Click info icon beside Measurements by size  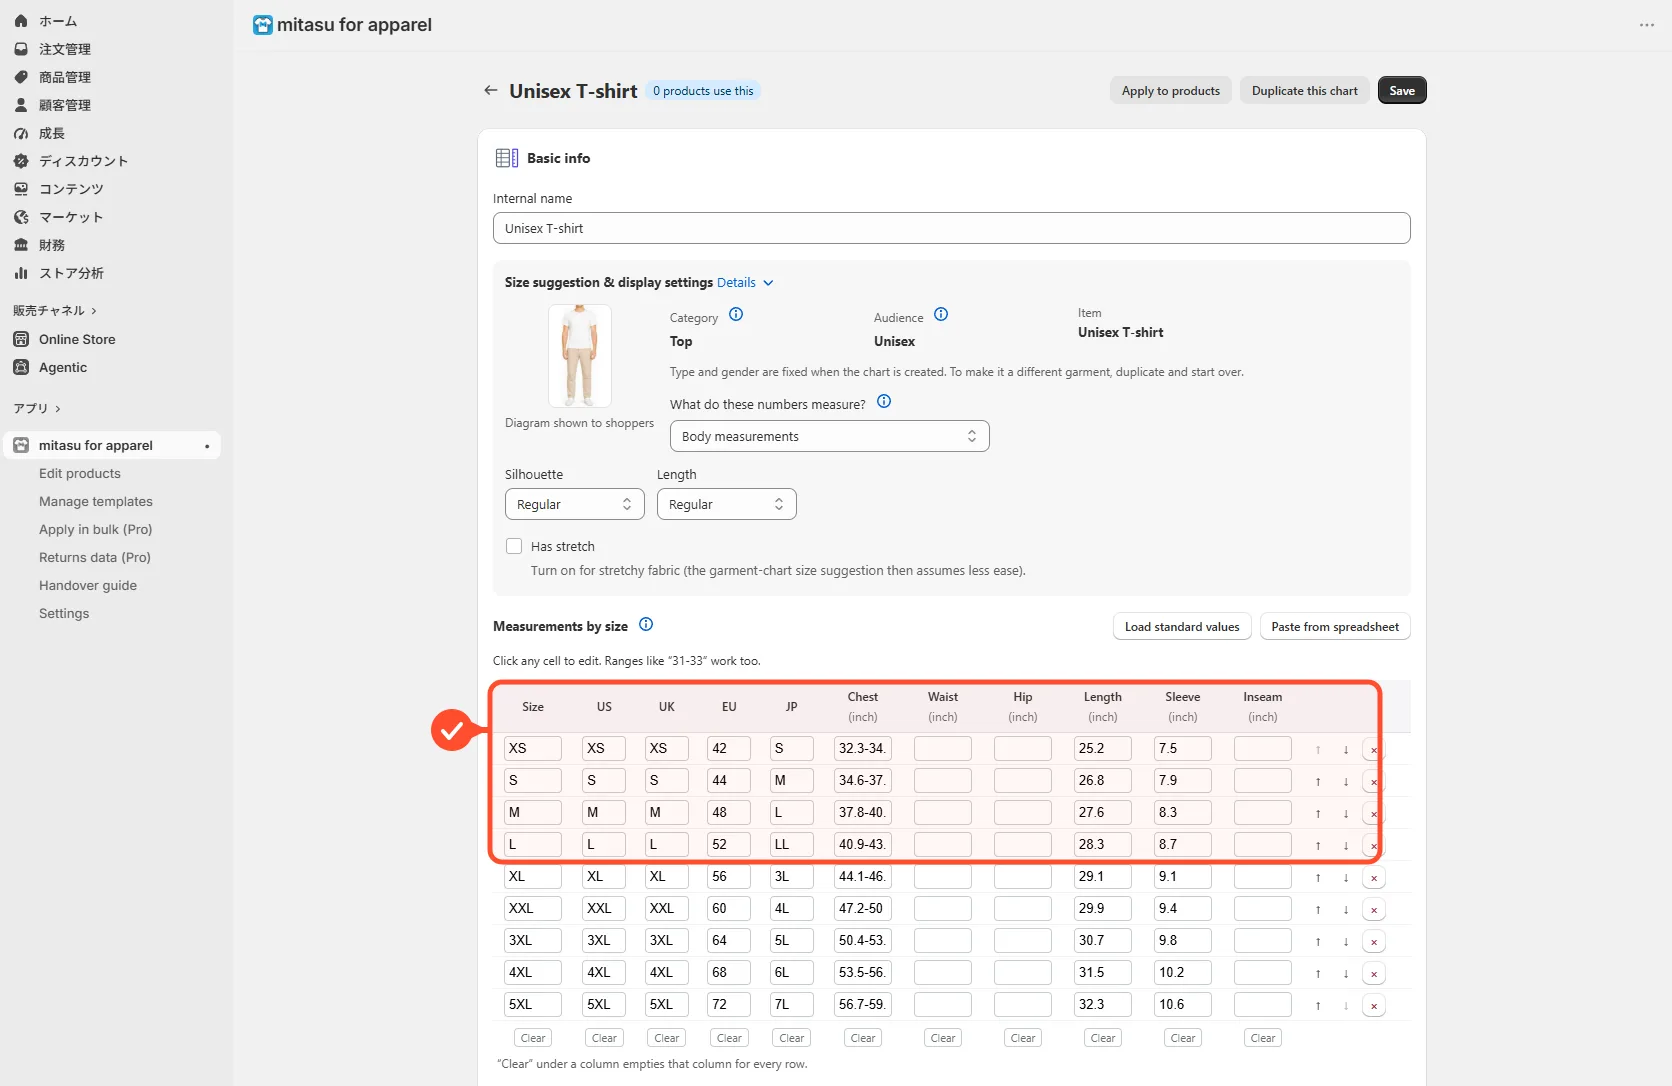pos(646,624)
